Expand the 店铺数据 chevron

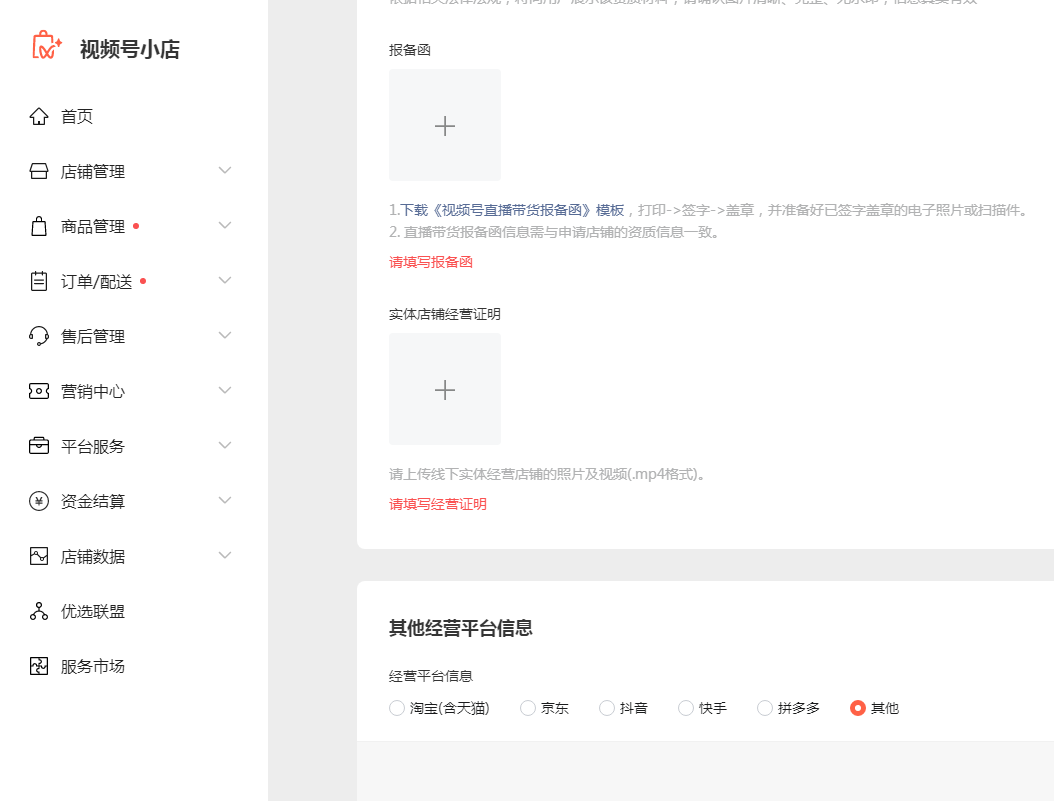225,556
